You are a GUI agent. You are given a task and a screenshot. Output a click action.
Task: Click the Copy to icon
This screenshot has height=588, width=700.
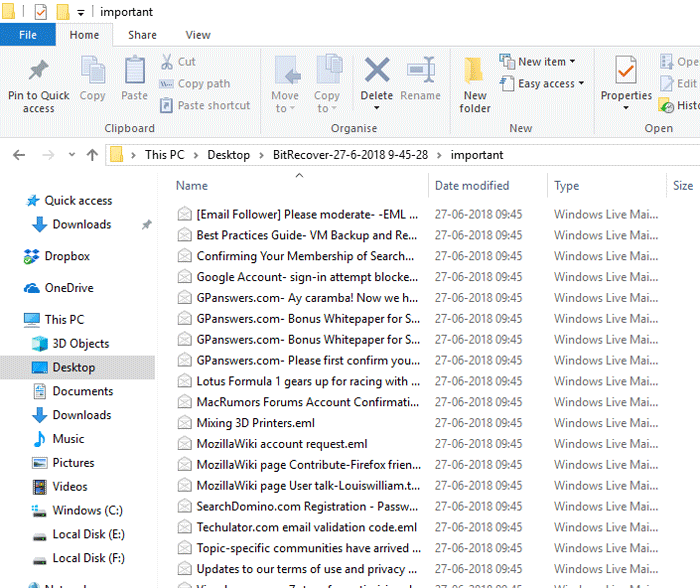(329, 69)
